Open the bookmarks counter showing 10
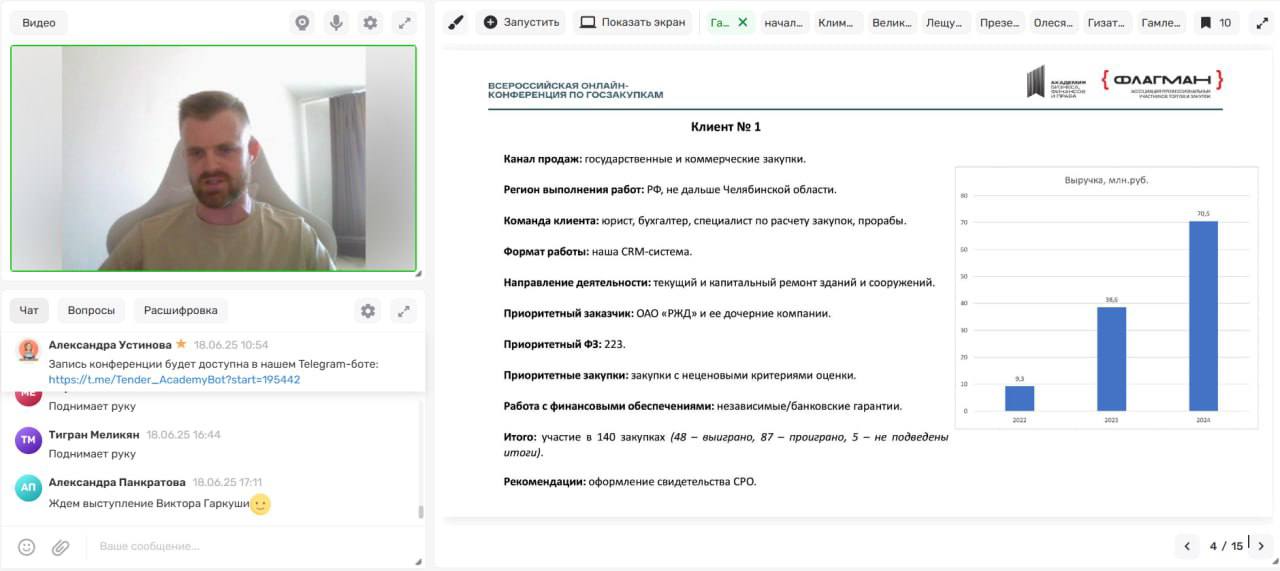The height and width of the screenshot is (571, 1280). click(x=1216, y=22)
